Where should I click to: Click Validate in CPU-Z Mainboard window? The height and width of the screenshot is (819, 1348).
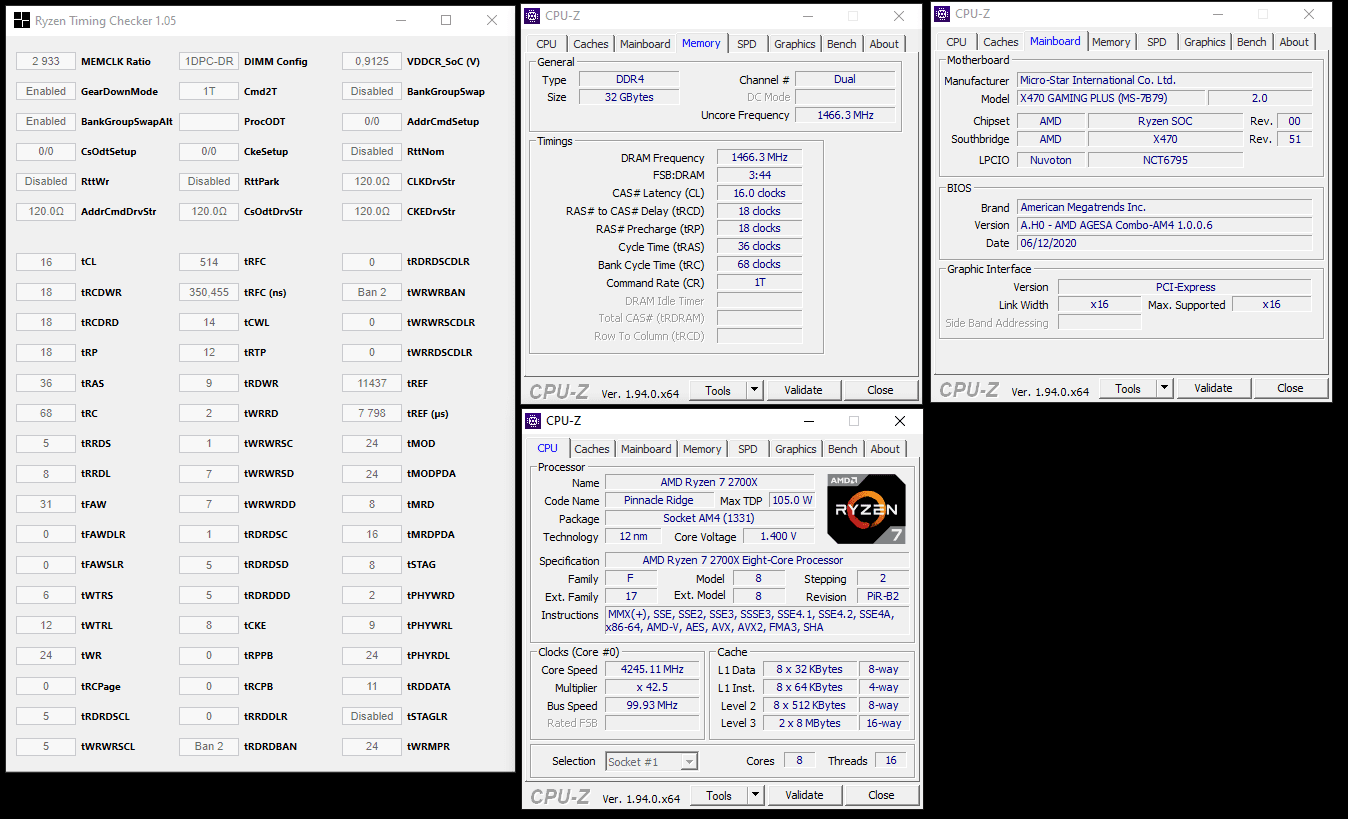click(1213, 388)
